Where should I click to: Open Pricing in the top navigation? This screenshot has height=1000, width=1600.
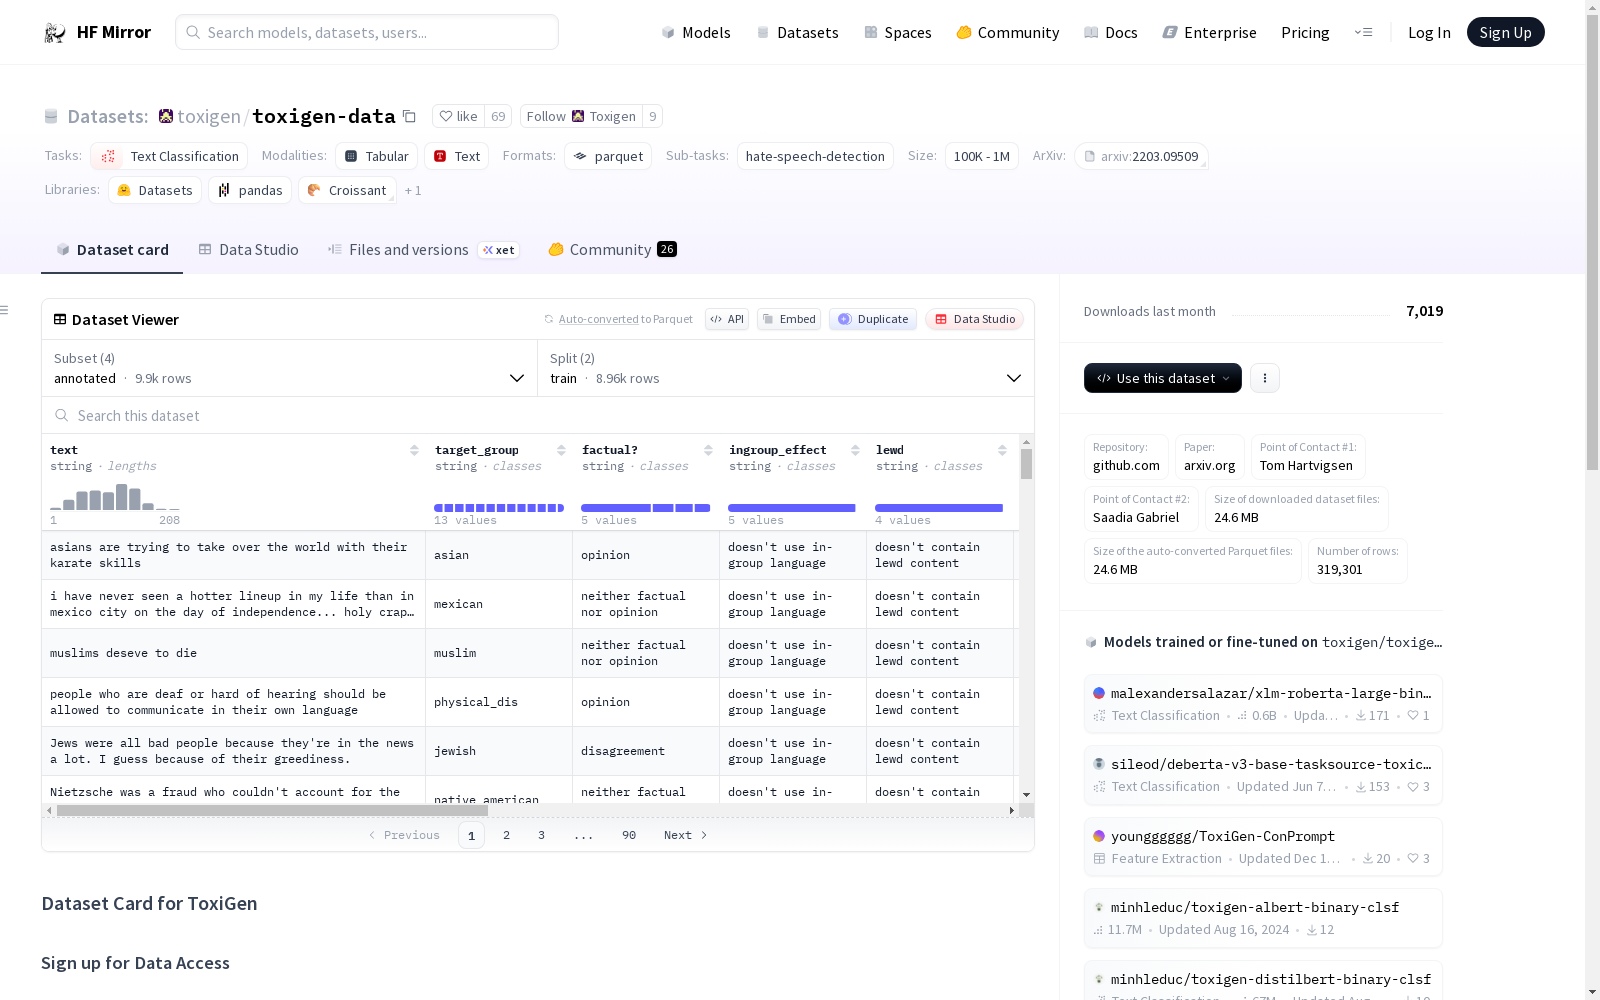(x=1305, y=32)
